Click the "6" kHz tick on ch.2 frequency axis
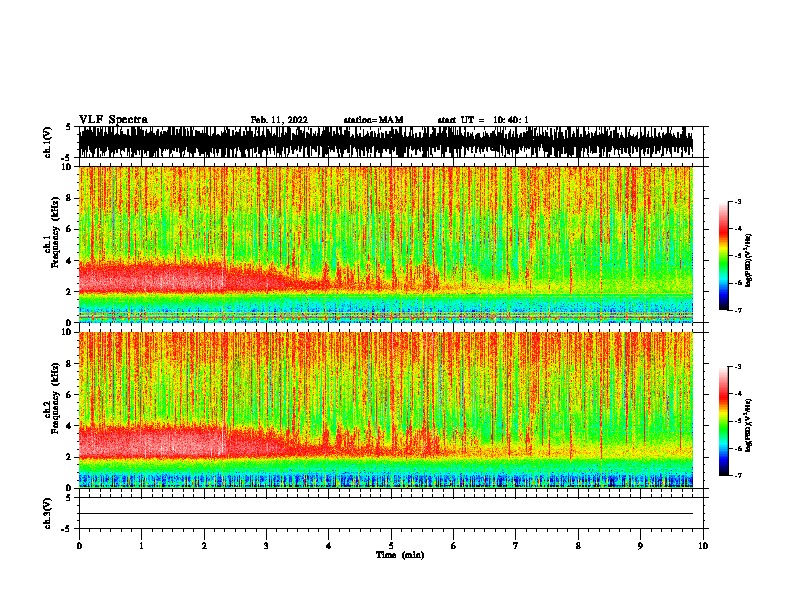Image resolution: width=792 pixels, height=612 pixels. [69, 395]
